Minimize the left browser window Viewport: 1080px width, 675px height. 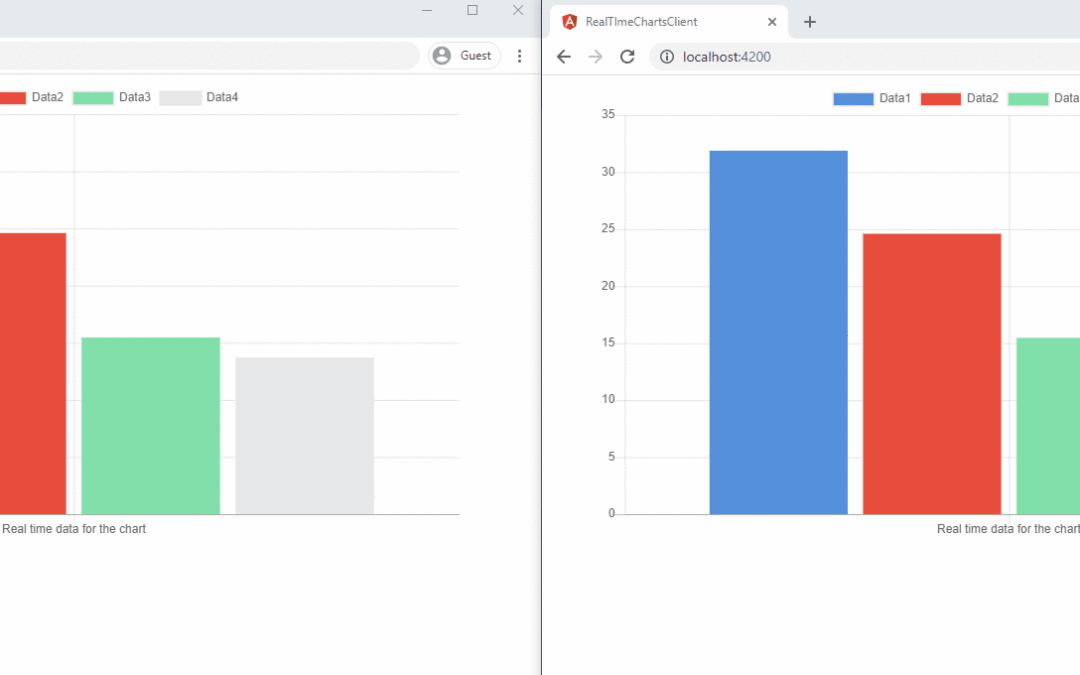pos(427,10)
